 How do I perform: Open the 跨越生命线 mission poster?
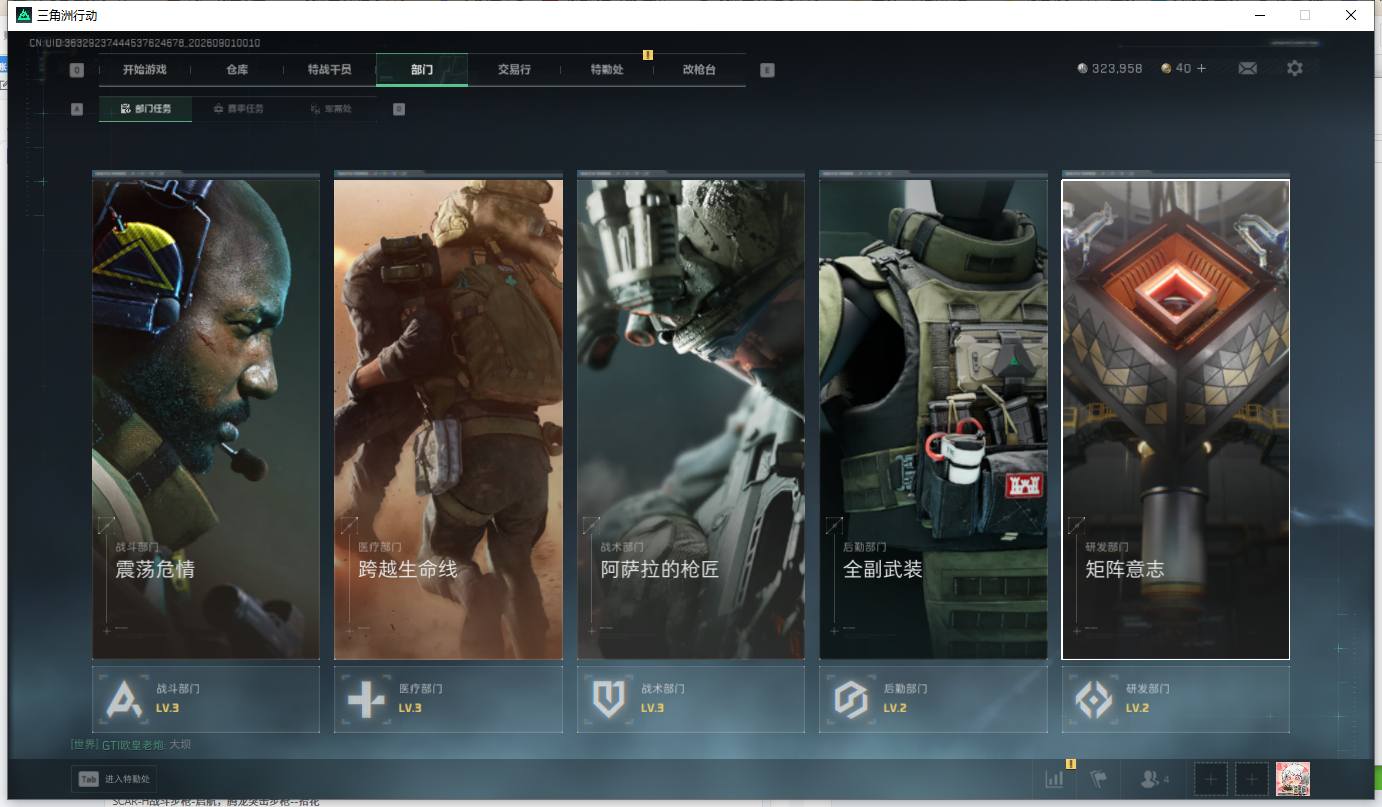click(448, 419)
